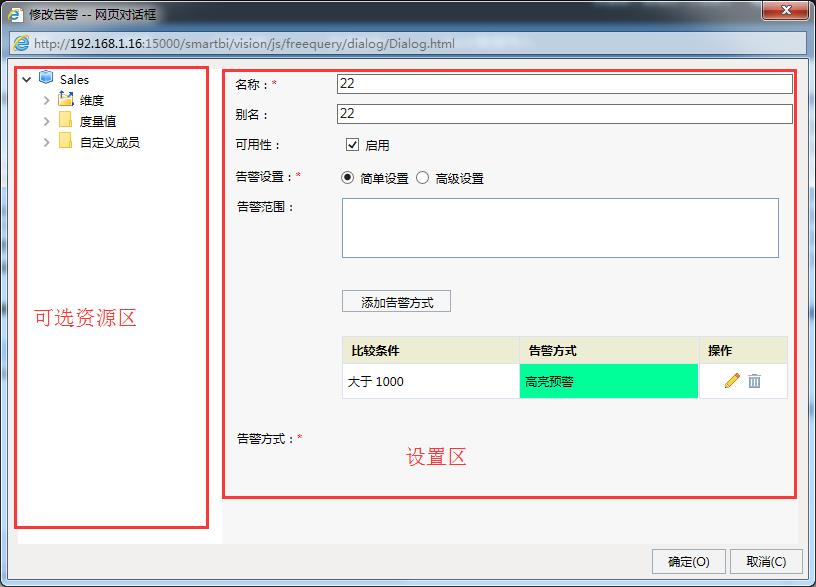Image resolution: width=816 pixels, height=587 pixels.
Task: Select the 自定义成员 tree item
Action: (x=110, y=142)
